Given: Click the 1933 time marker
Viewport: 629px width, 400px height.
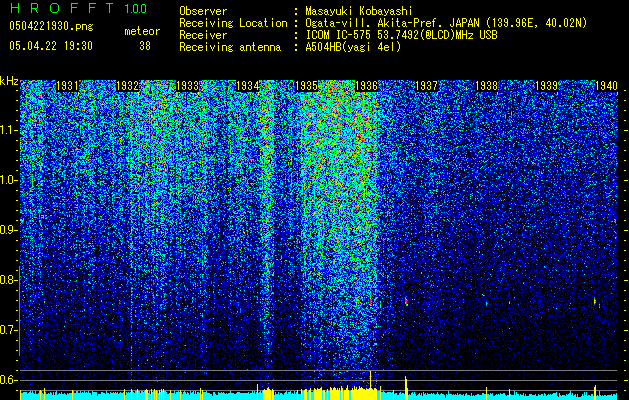Looking at the screenshot, I should point(187,86).
